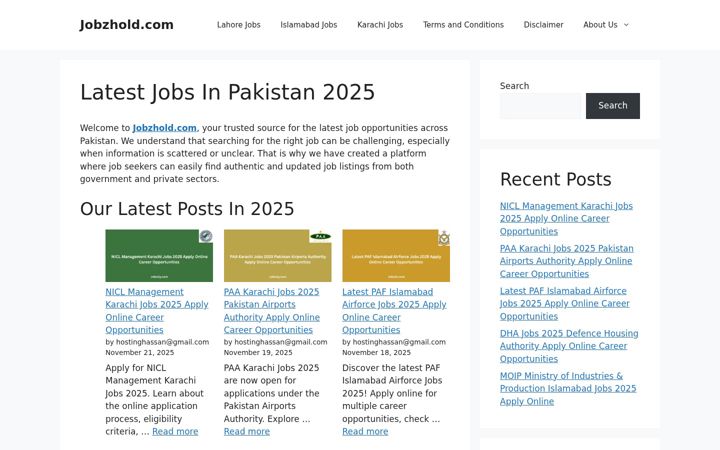The image size is (720, 450).
Task: Open PAA Karachi Jobs 2025 post title
Action: (x=271, y=311)
